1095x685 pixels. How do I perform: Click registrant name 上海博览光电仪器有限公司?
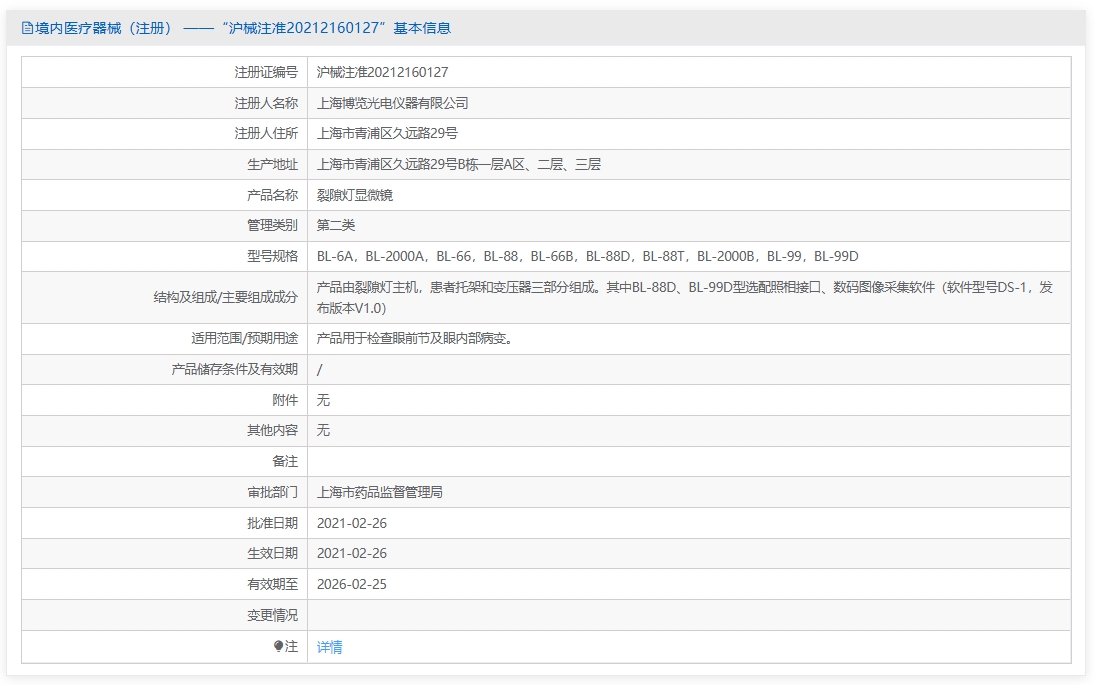(x=392, y=103)
